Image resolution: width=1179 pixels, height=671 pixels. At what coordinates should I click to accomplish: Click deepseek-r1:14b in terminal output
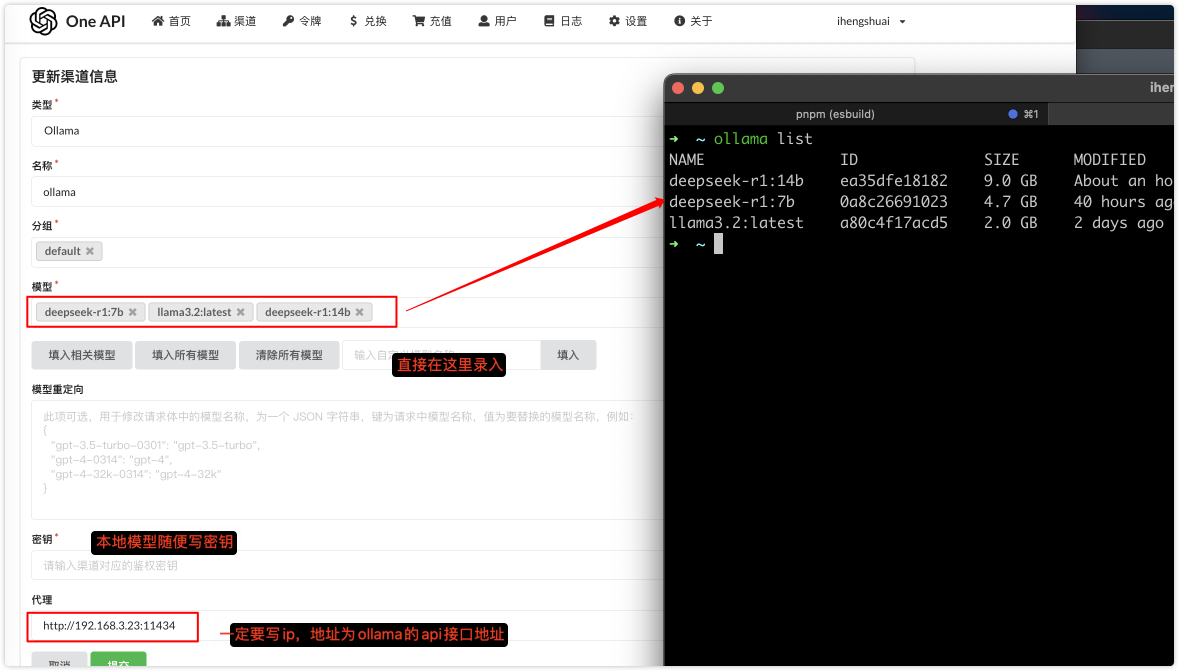point(736,181)
